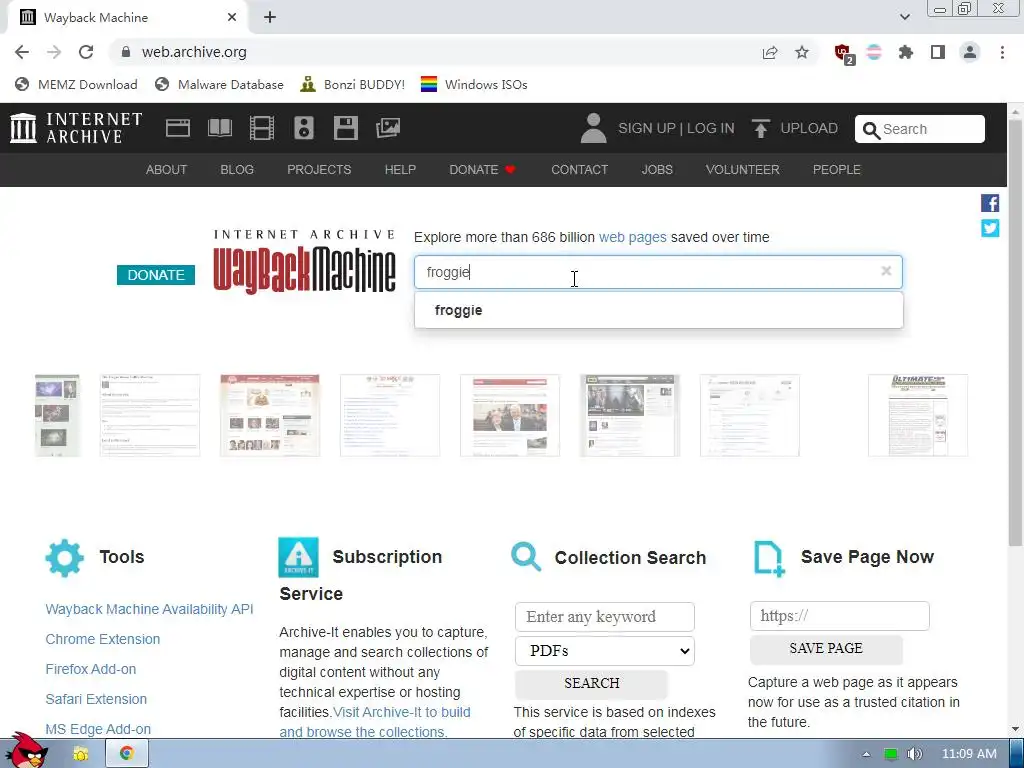The width and height of the screenshot is (1024, 768).
Task: Open the Chrome Extension link
Action: (103, 639)
